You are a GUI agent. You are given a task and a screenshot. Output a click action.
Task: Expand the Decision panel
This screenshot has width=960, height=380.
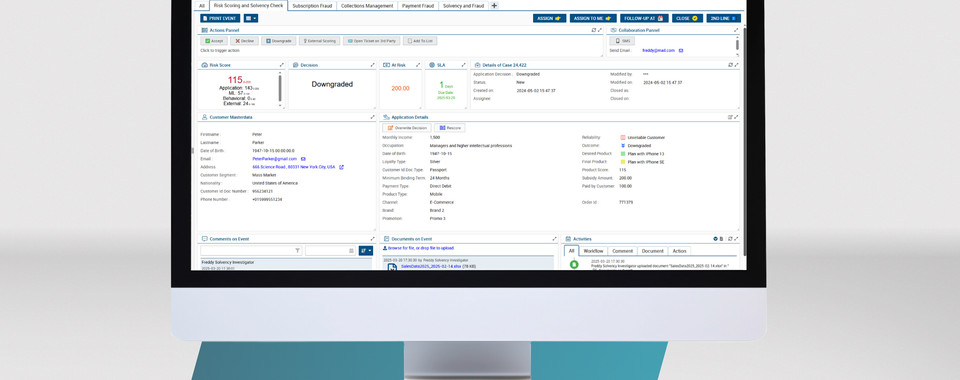(x=372, y=65)
